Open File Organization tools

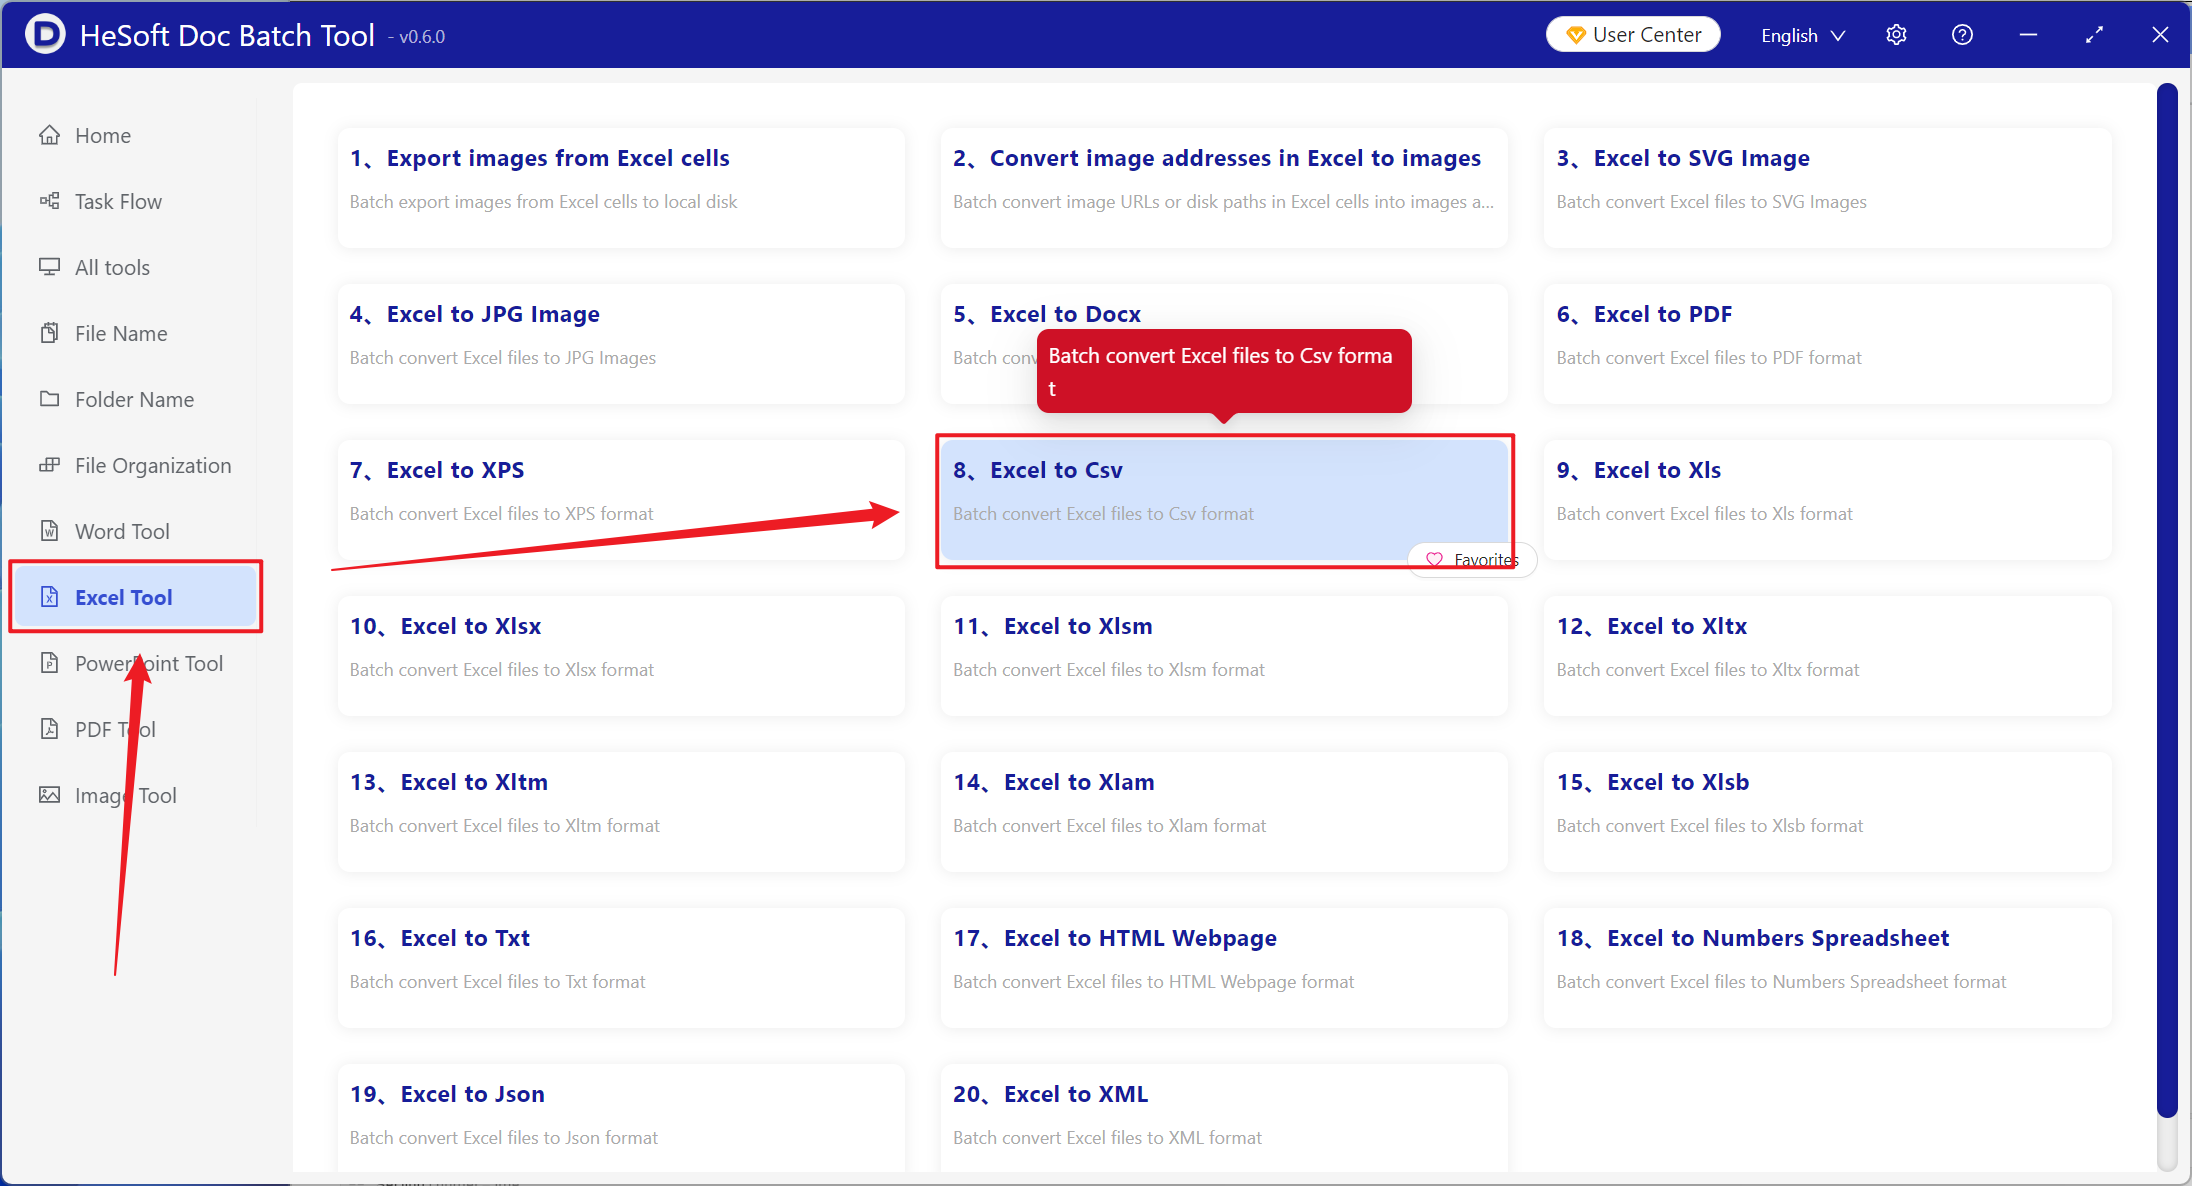coord(136,465)
